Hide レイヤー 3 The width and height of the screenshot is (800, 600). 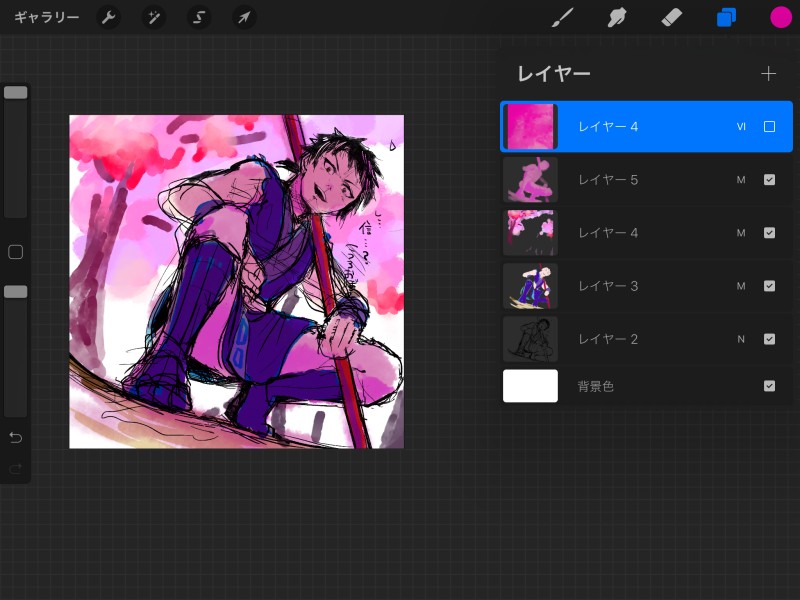769,286
